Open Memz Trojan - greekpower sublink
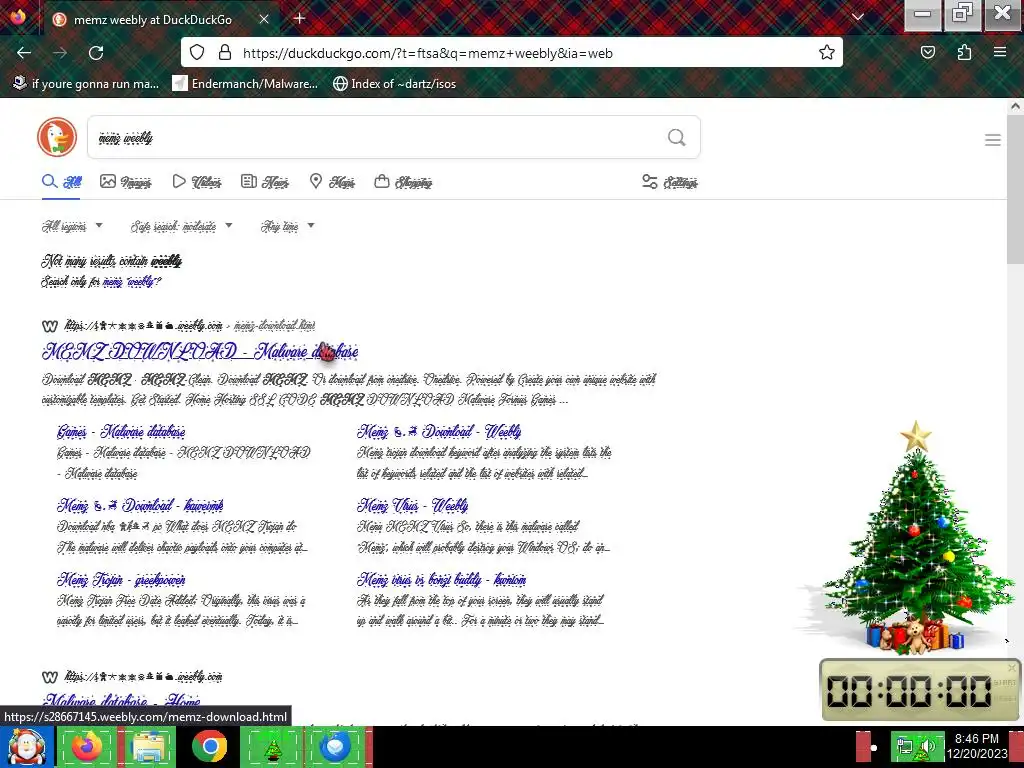This screenshot has height=768, width=1024. (x=121, y=579)
